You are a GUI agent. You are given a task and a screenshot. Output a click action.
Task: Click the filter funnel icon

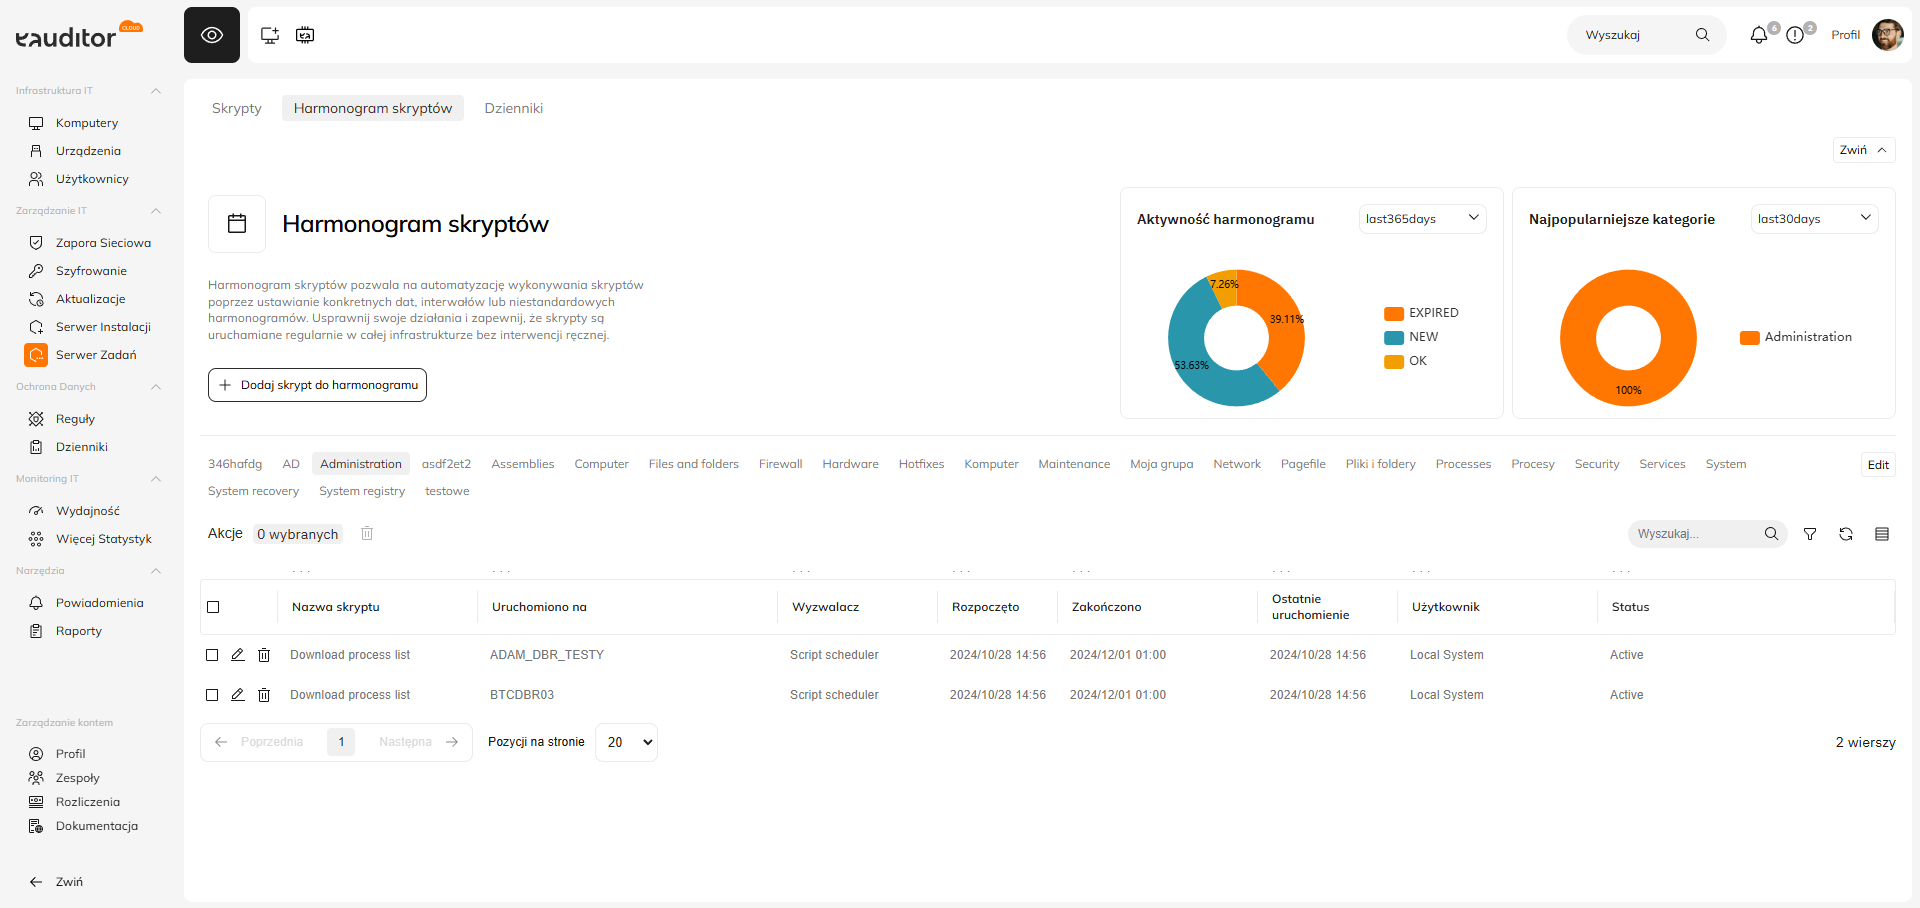1810,534
